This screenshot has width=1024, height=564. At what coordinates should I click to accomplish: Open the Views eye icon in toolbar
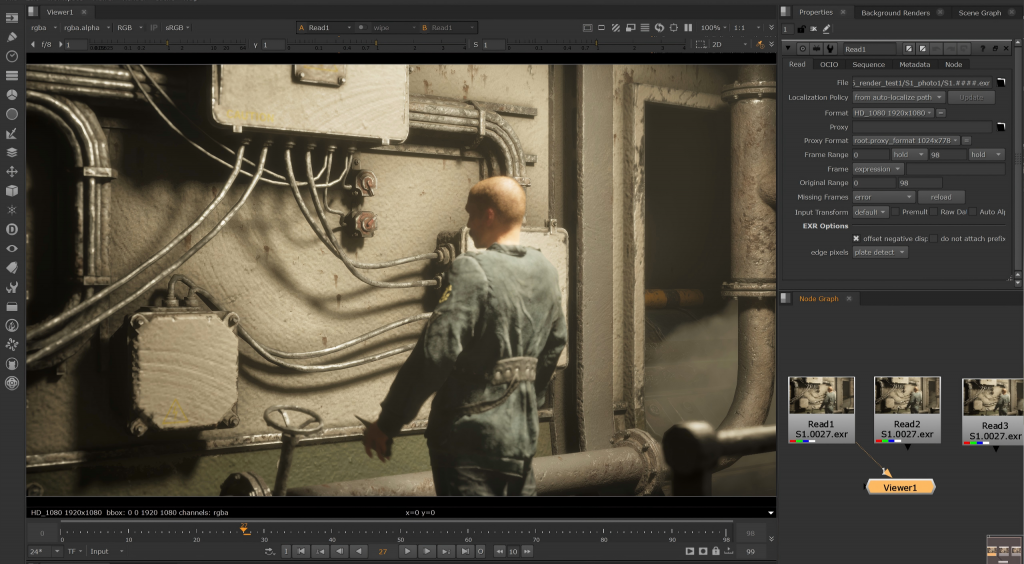coord(12,248)
